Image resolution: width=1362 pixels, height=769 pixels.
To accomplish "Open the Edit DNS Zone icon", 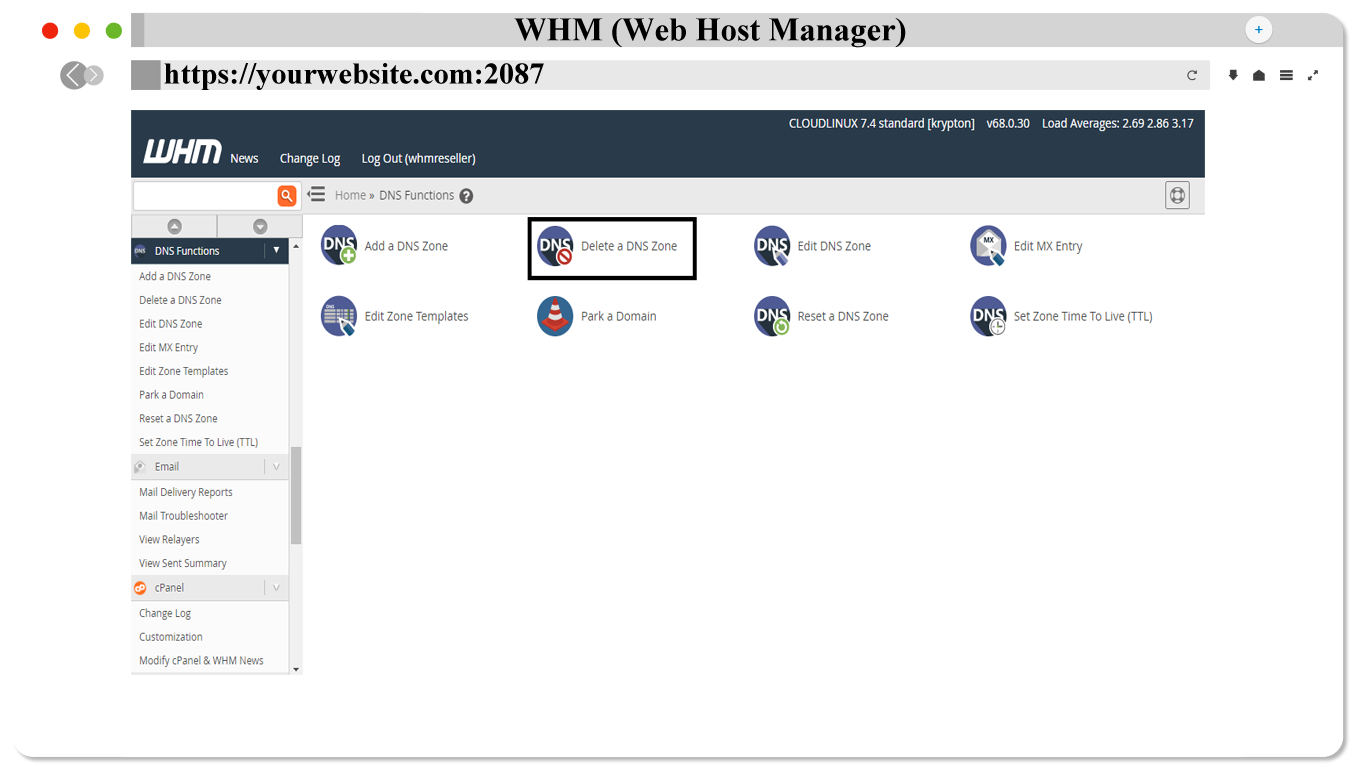I will point(772,246).
